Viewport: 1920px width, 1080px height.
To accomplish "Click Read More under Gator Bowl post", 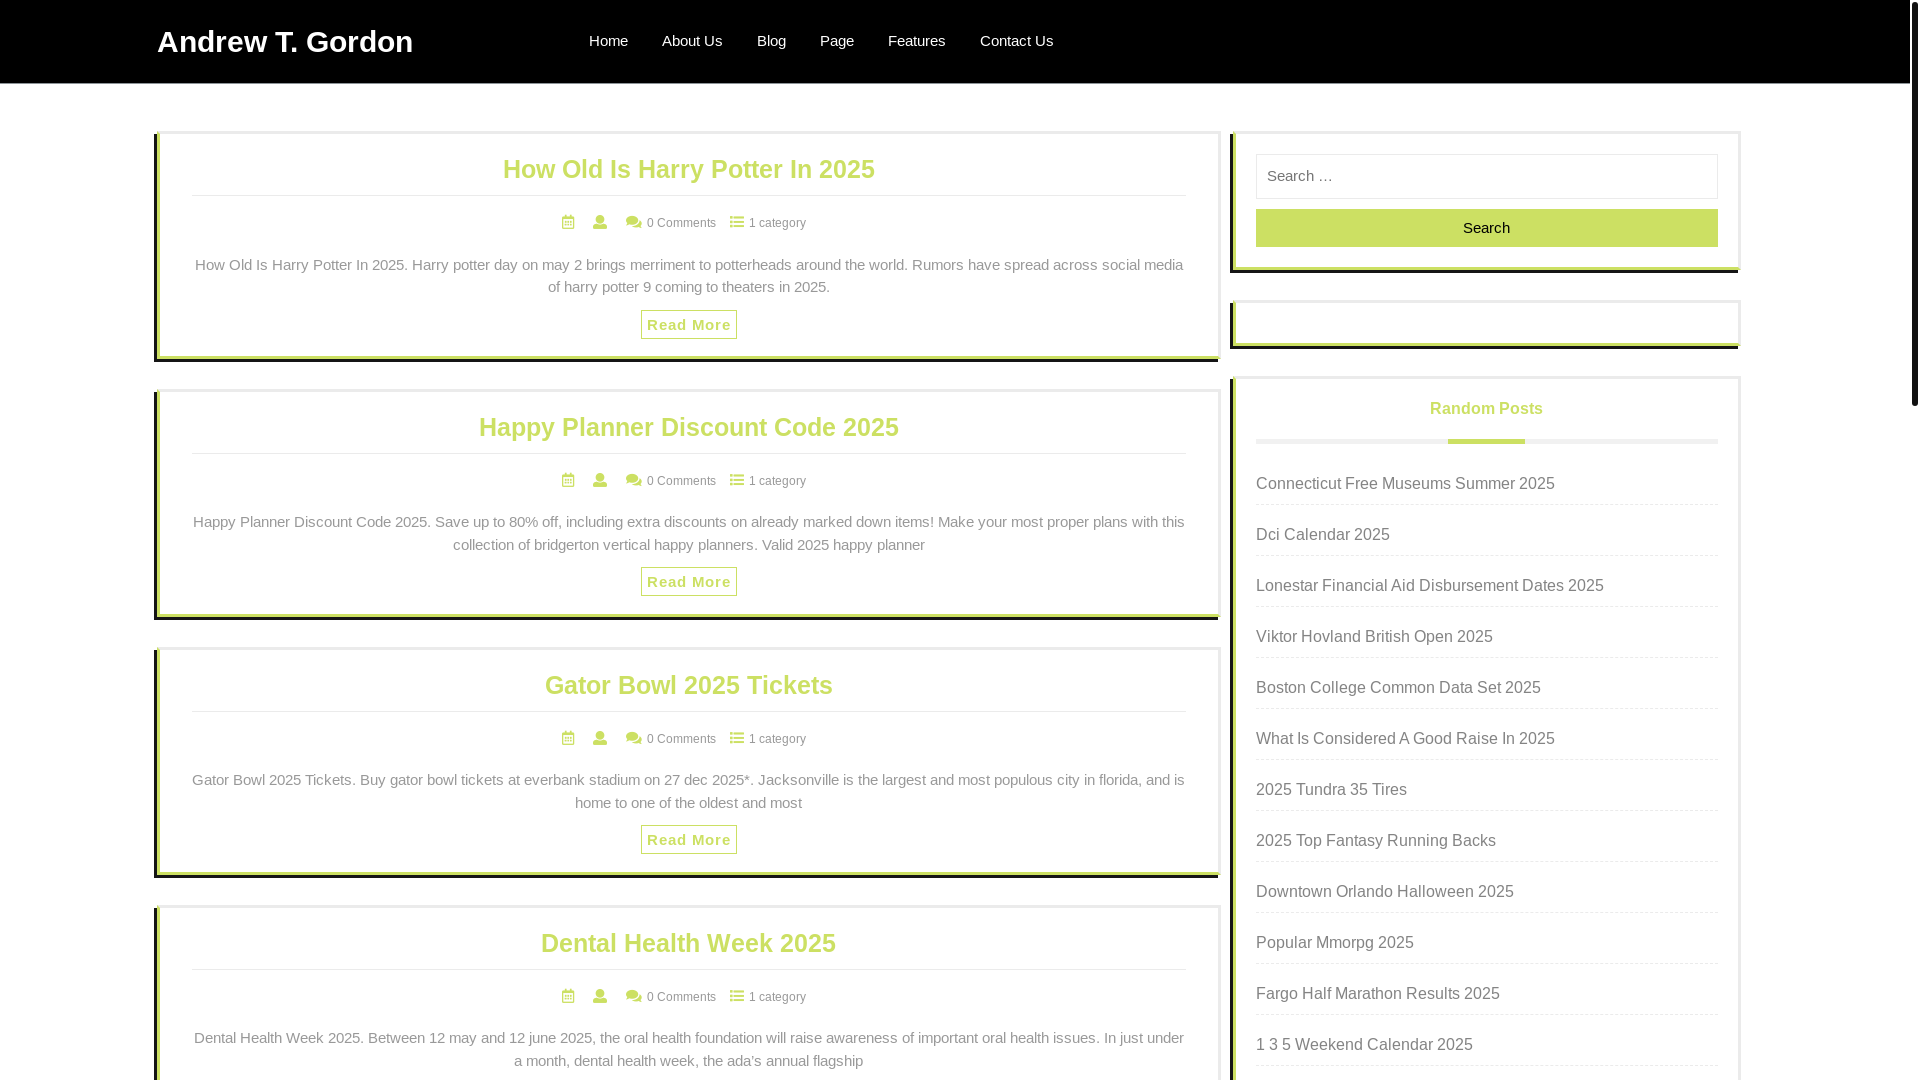I will coord(689,840).
